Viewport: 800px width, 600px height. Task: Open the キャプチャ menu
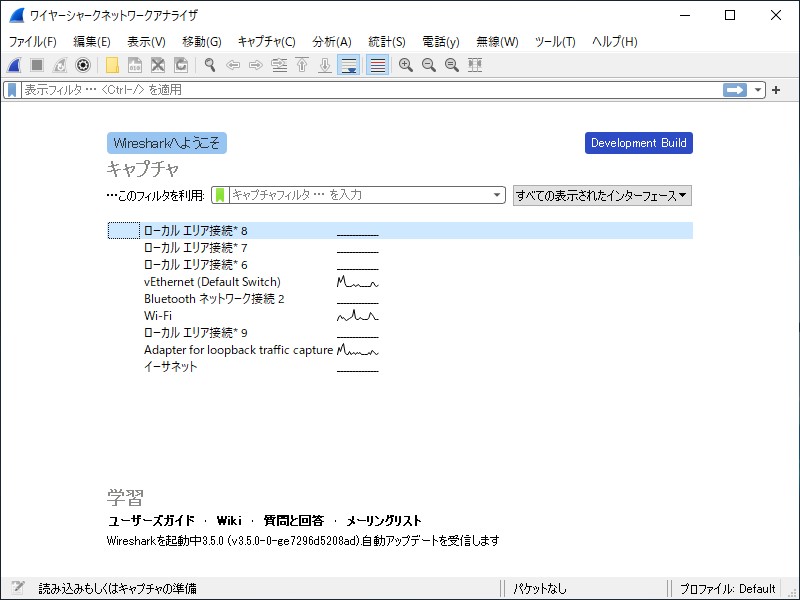(x=264, y=41)
